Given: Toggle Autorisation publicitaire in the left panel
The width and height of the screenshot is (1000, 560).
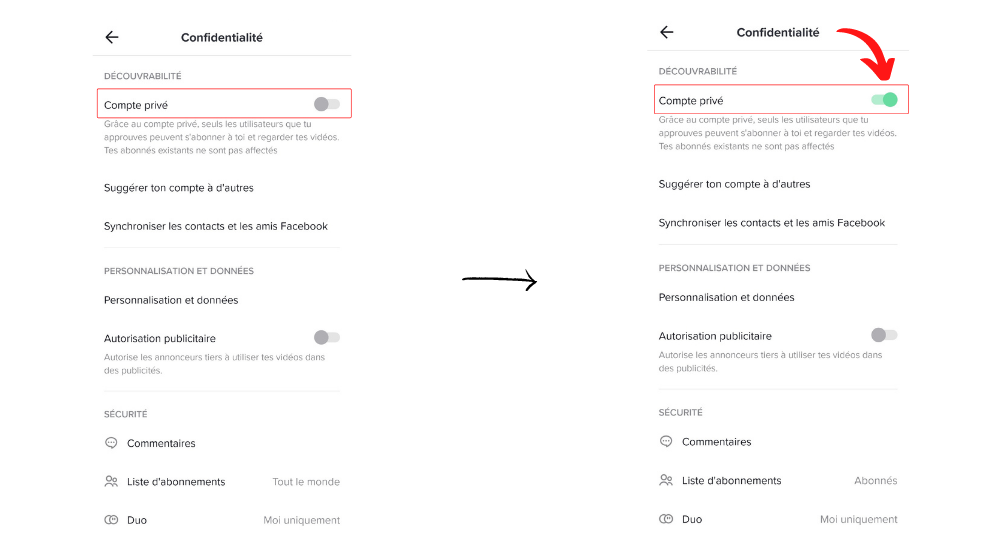Looking at the screenshot, I should point(326,338).
